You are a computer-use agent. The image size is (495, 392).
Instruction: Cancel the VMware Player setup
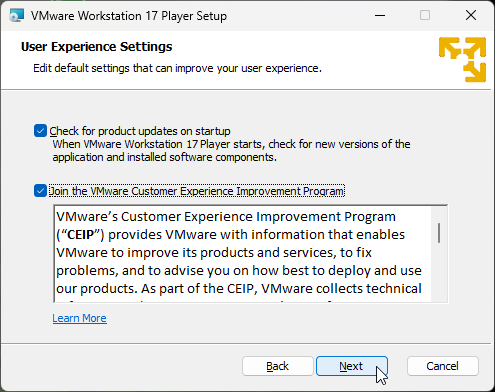click(x=443, y=366)
